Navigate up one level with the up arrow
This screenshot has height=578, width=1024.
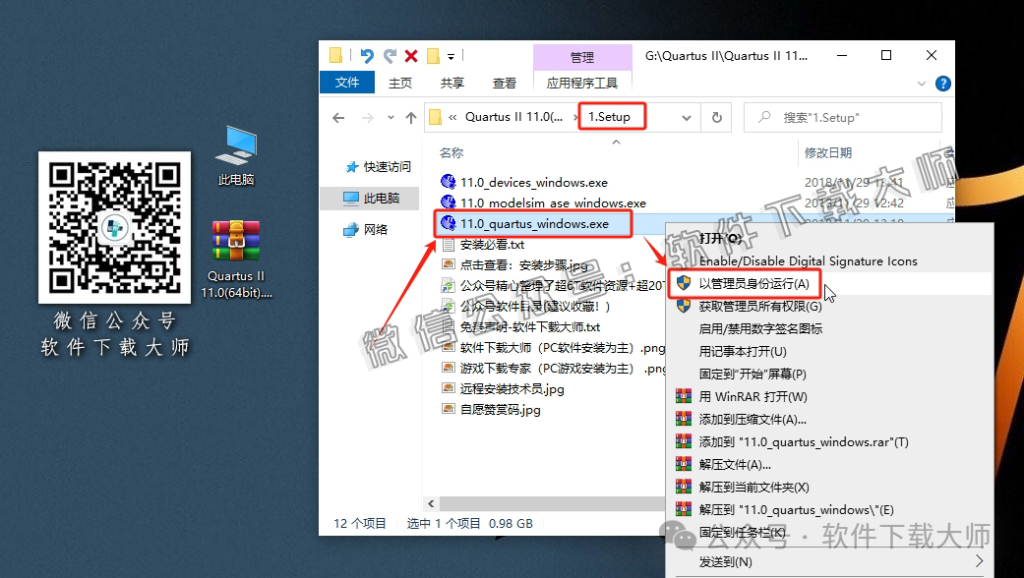pyautogui.click(x=410, y=117)
